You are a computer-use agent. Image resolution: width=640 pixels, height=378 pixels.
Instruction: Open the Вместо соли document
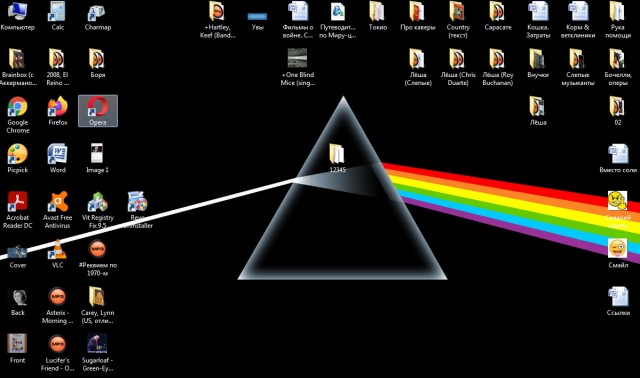click(618, 159)
